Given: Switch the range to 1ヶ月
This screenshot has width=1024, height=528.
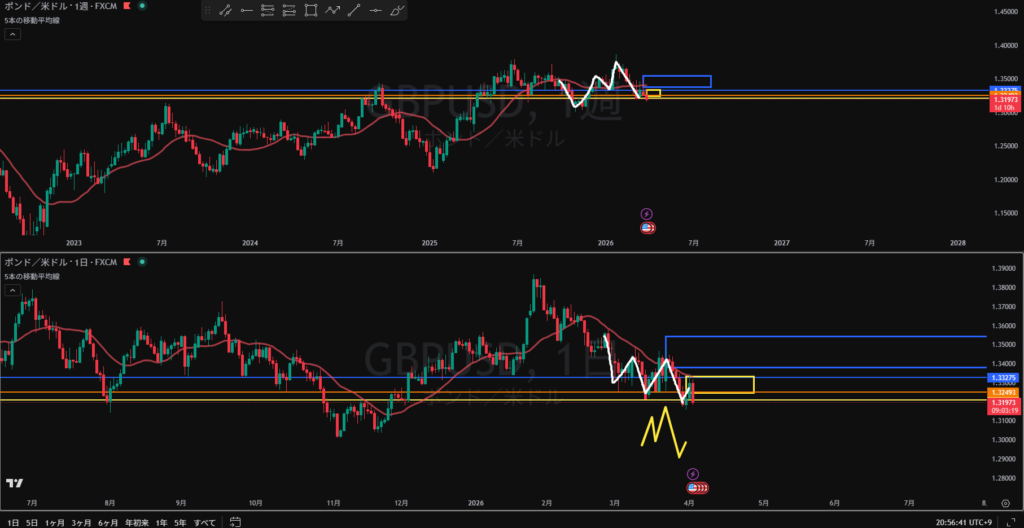Looking at the screenshot, I should pyautogui.click(x=55, y=521).
